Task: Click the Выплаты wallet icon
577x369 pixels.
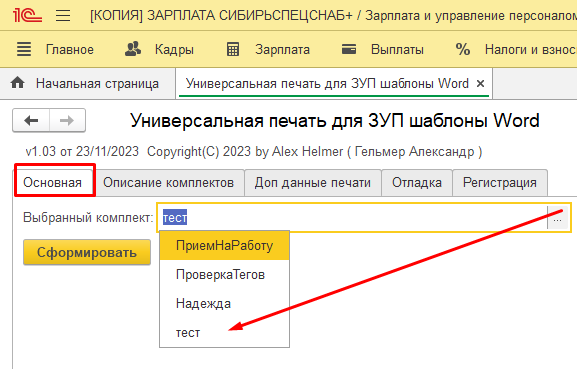Action: click(348, 49)
